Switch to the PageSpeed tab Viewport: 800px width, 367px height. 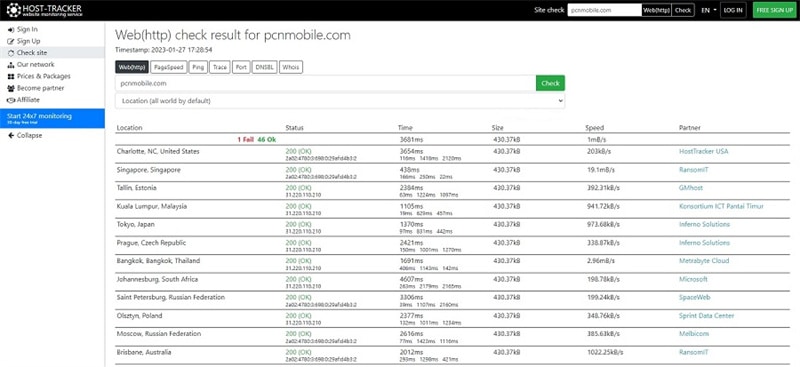click(168, 67)
